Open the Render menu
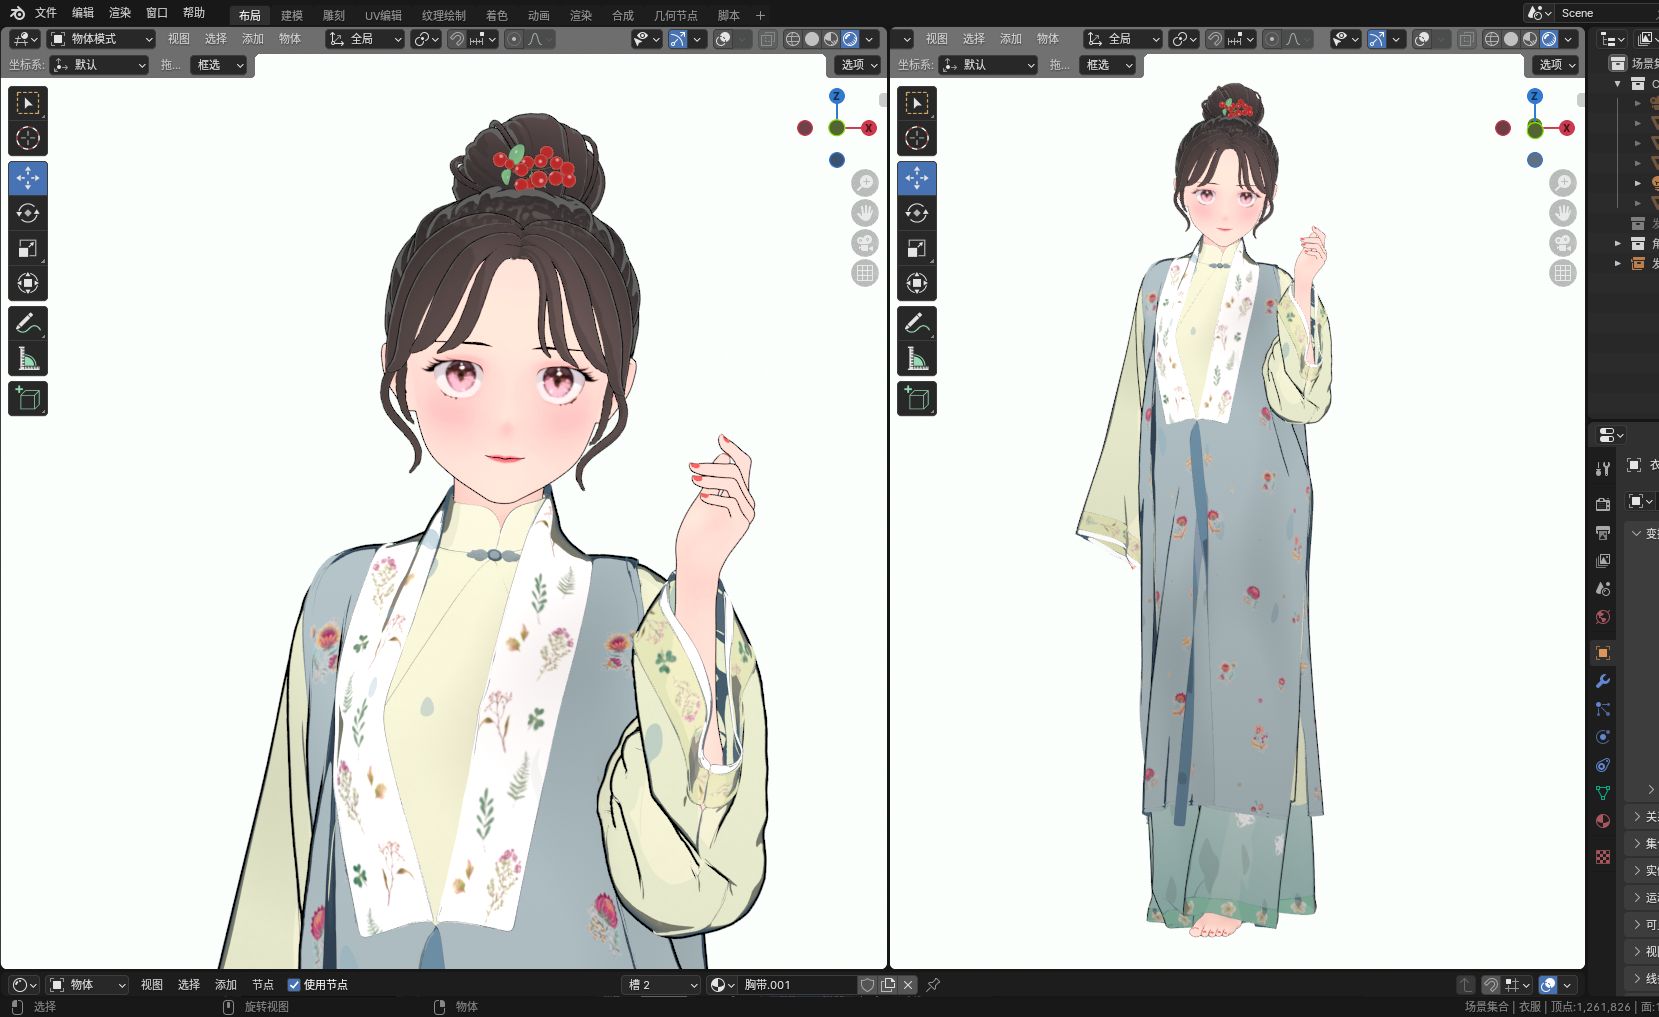 pos(120,13)
